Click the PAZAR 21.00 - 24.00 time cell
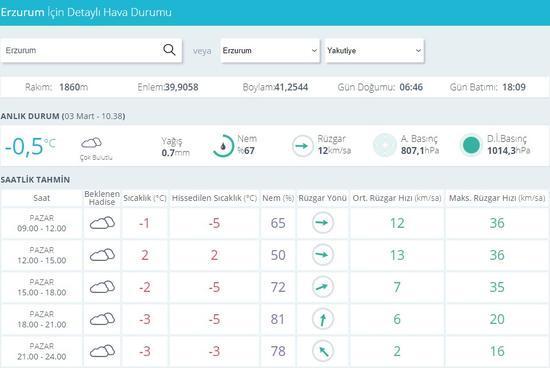 tap(41, 351)
